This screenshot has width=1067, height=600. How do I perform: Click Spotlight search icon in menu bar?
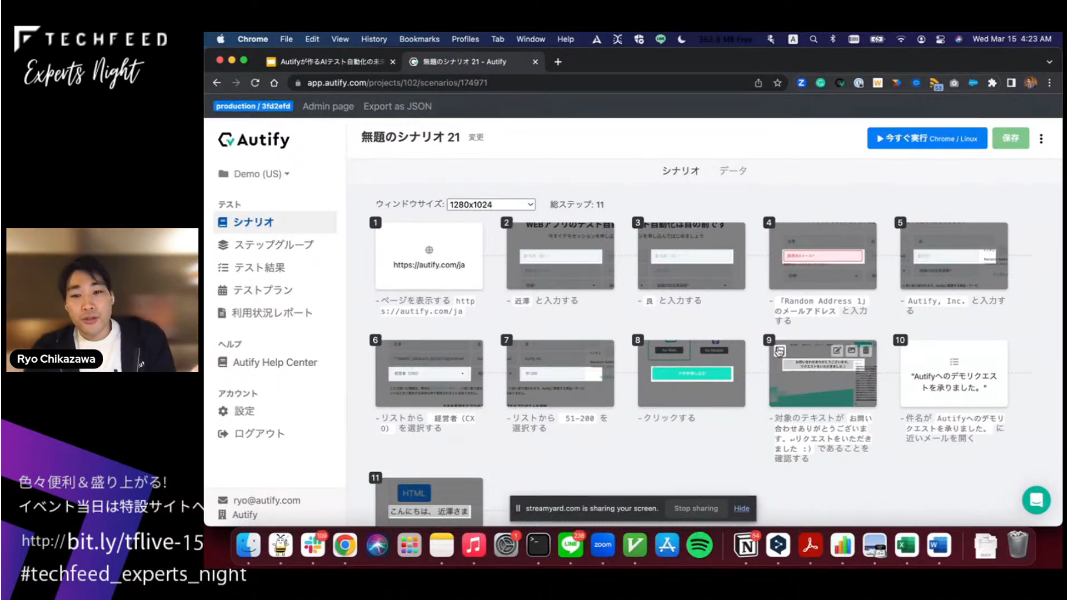coord(813,39)
